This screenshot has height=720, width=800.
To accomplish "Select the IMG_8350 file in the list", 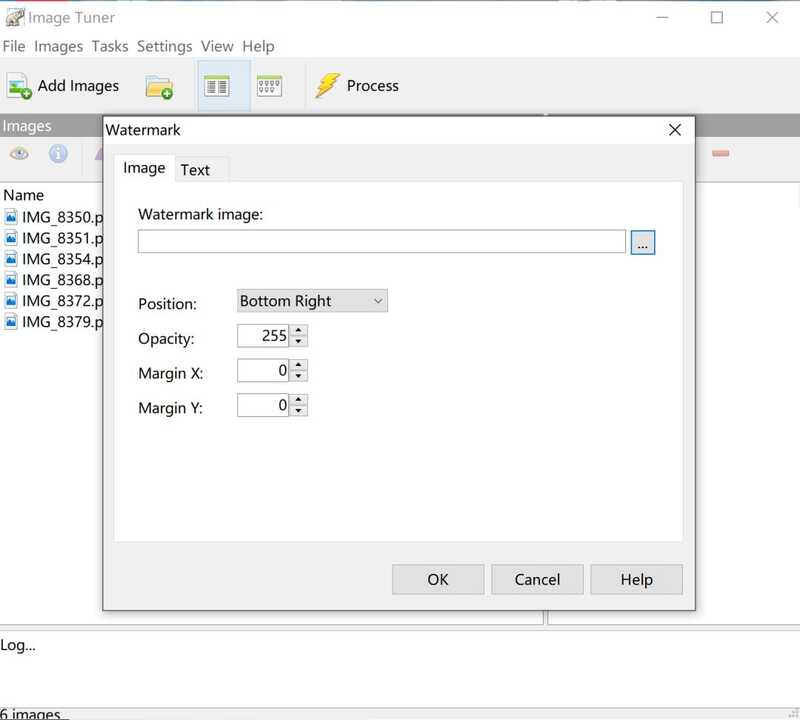I will (x=54, y=217).
